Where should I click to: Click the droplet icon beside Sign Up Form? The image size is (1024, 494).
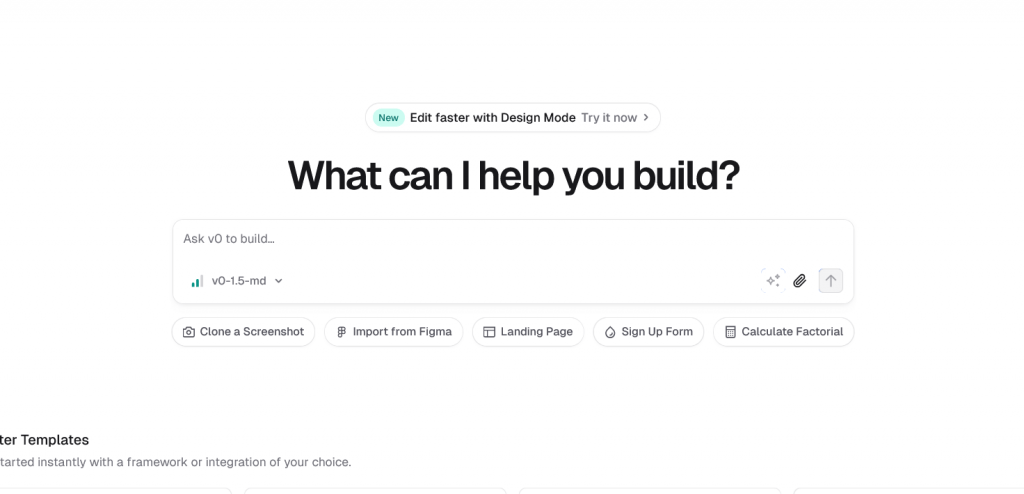[610, 332]
